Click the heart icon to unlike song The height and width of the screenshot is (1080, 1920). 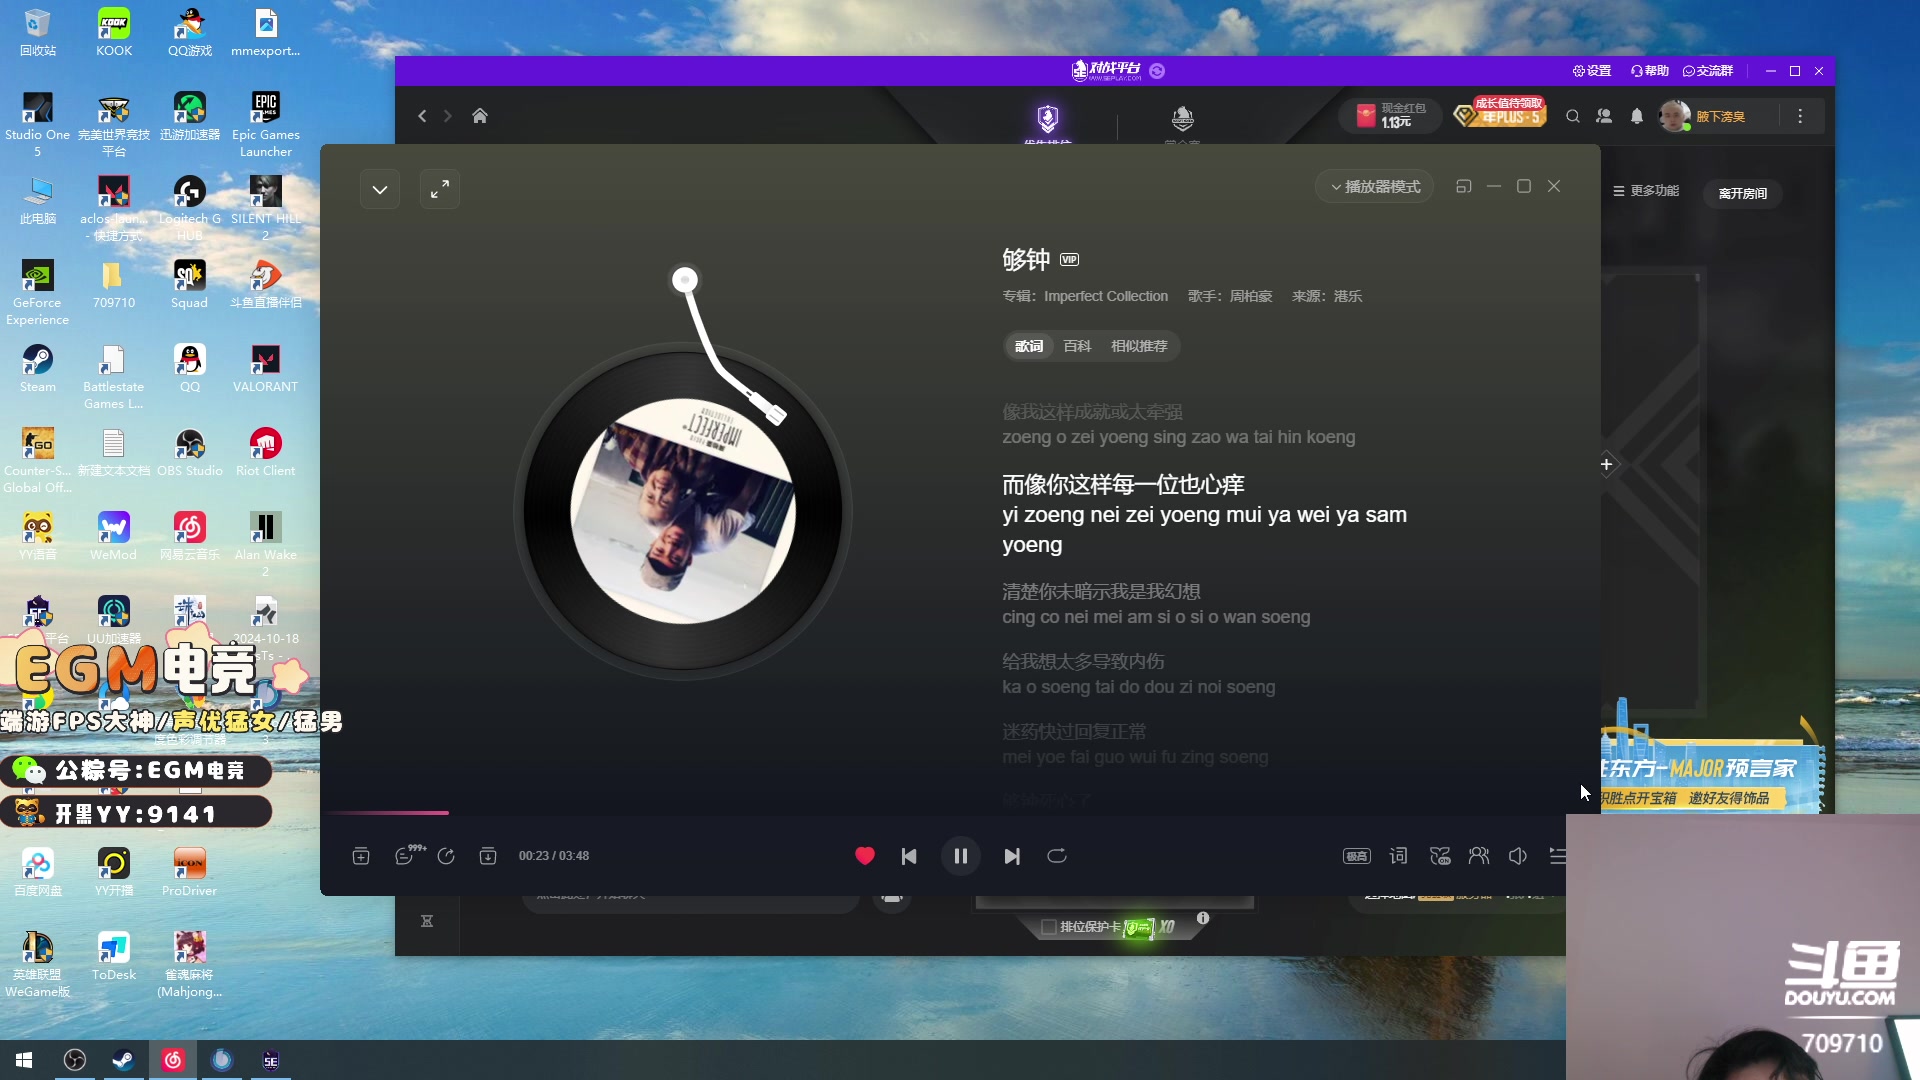[864, 857]
